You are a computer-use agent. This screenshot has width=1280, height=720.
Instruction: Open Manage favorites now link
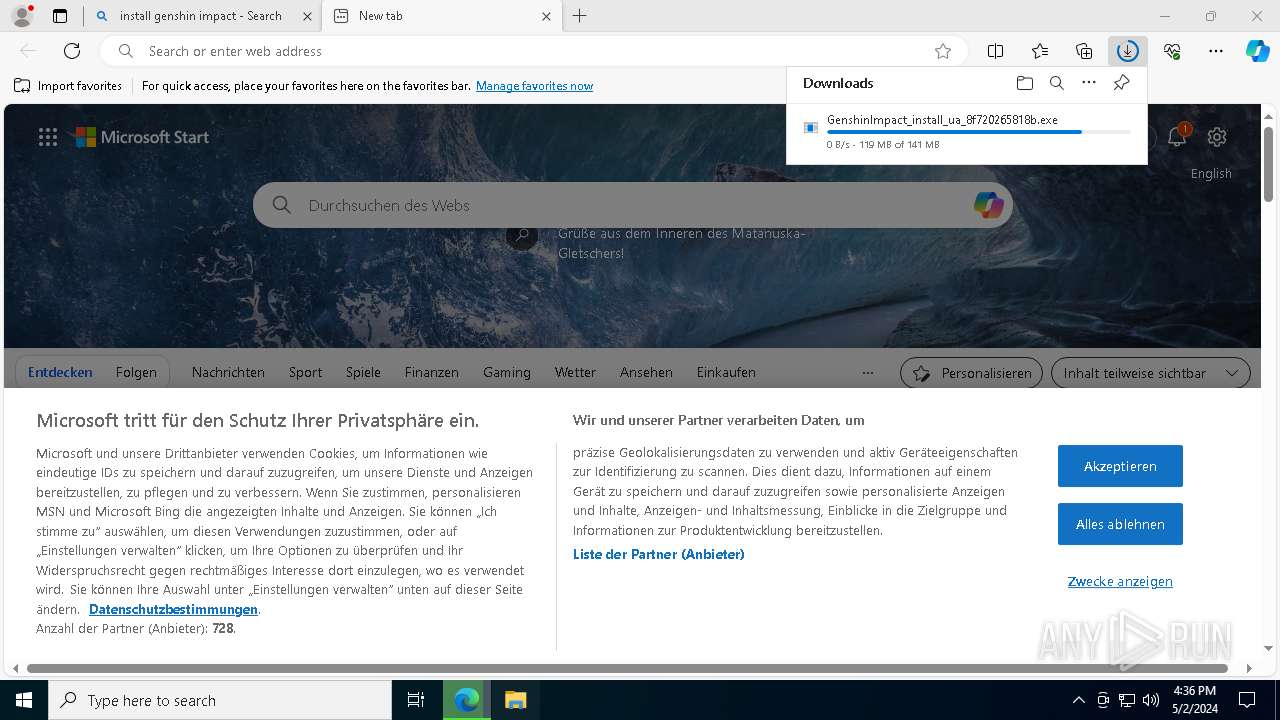click(534, 86)
